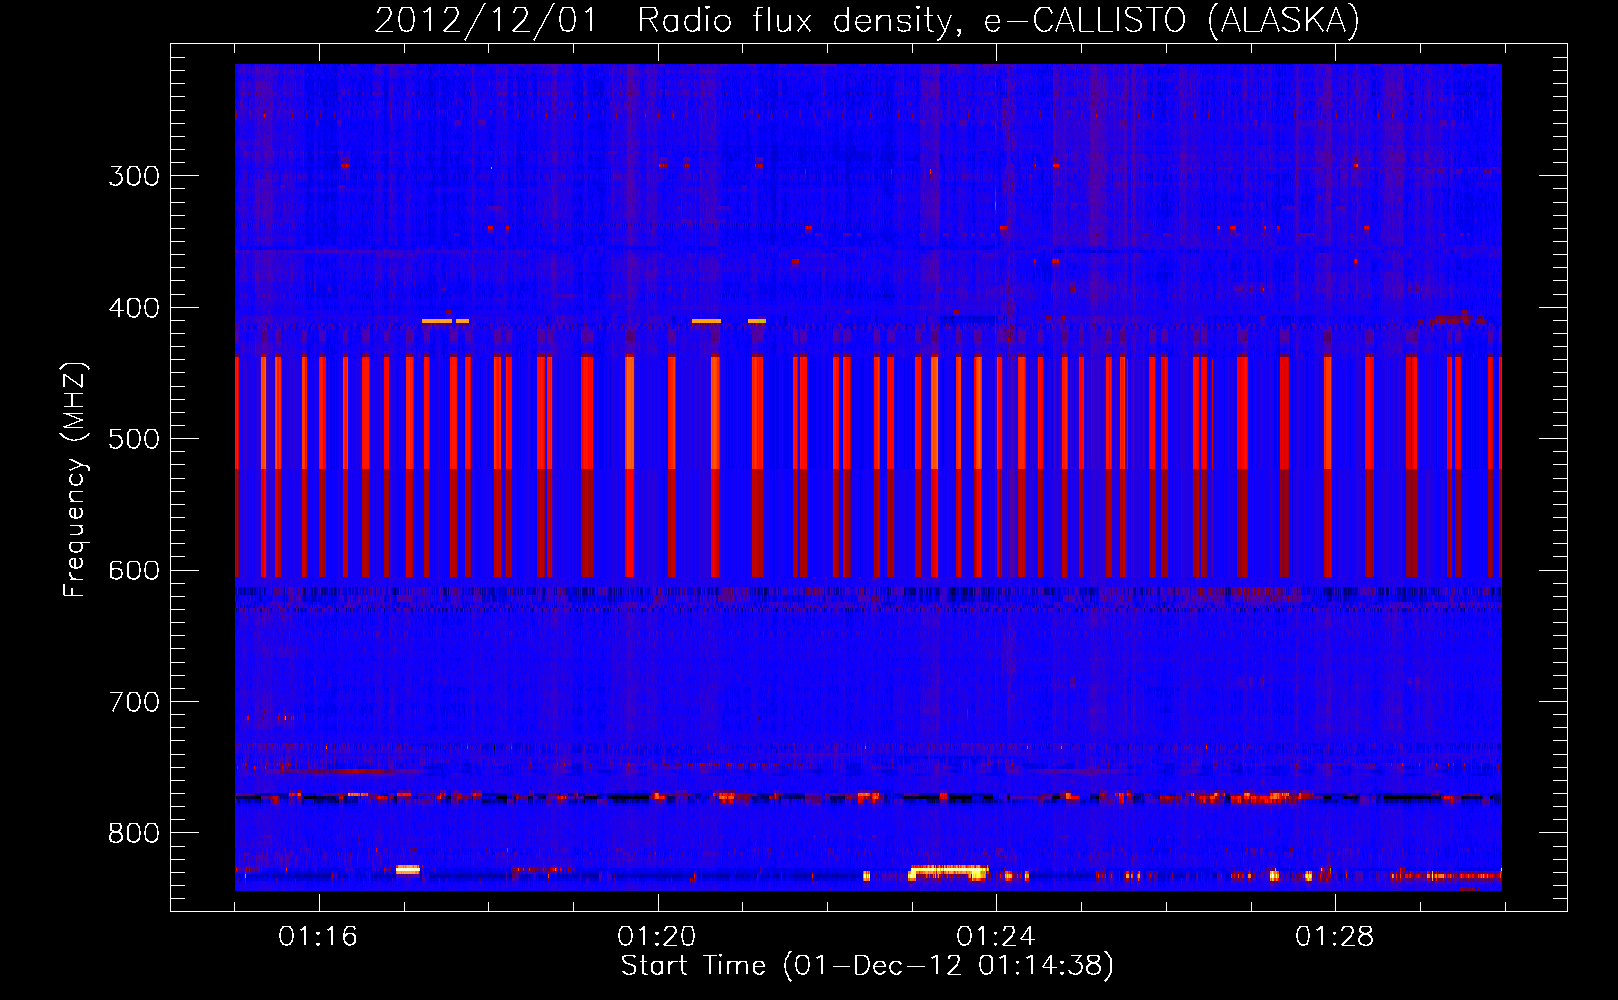Click the 300 frequency tick label
The image size is (1618, 1000).
[x=134, y=176]
